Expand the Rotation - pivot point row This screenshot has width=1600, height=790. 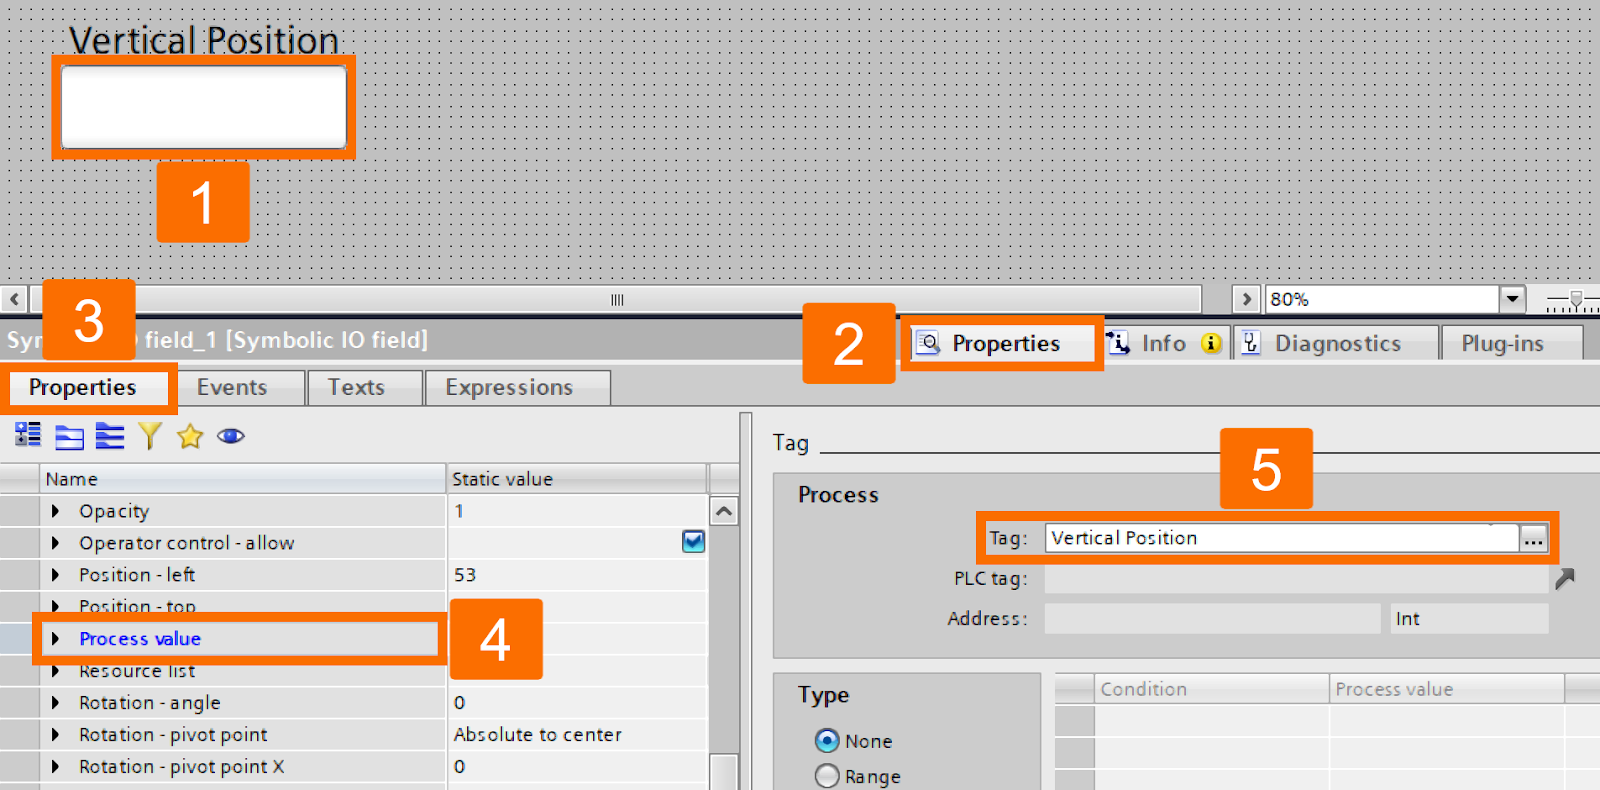tap(55, 735)
